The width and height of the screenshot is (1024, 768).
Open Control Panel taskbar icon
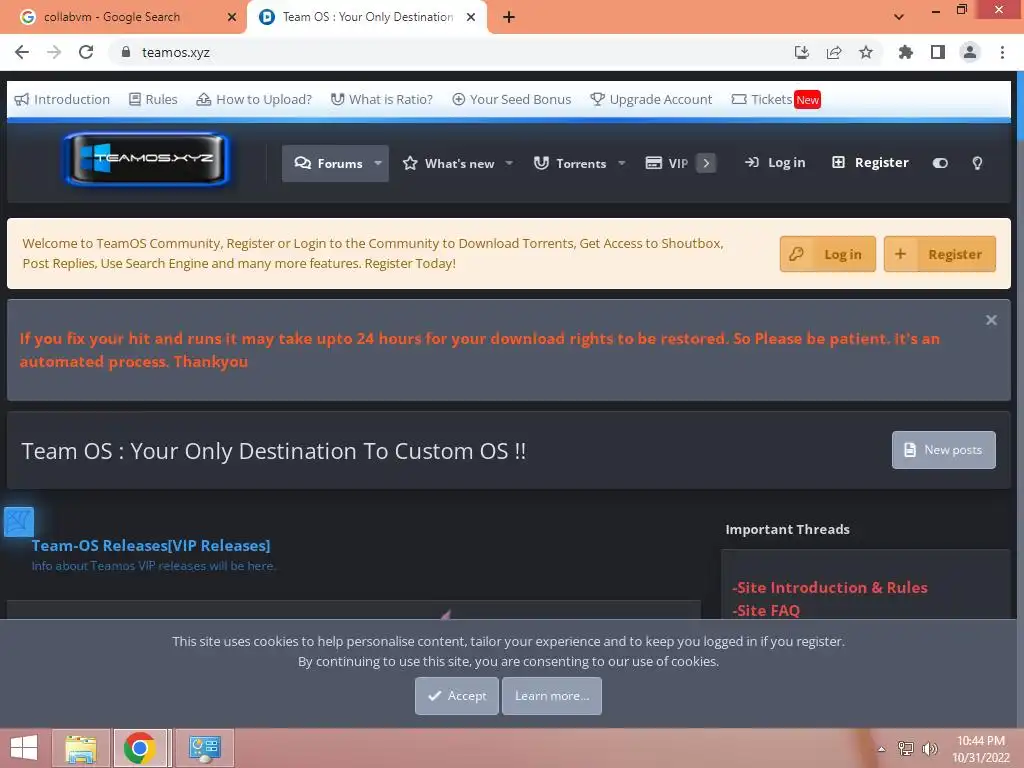coord(204,748)
